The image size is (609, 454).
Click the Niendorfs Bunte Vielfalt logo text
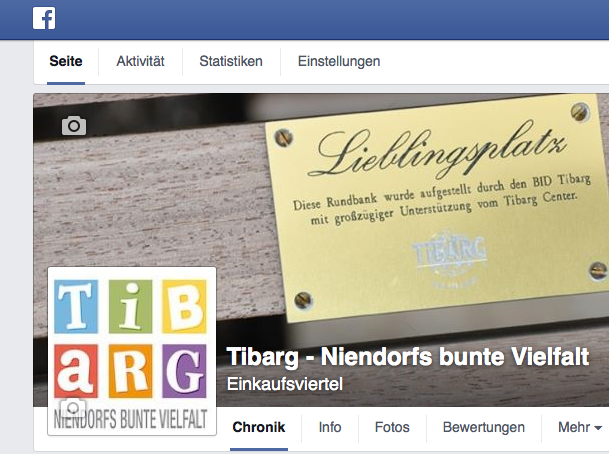click(130, 419)
